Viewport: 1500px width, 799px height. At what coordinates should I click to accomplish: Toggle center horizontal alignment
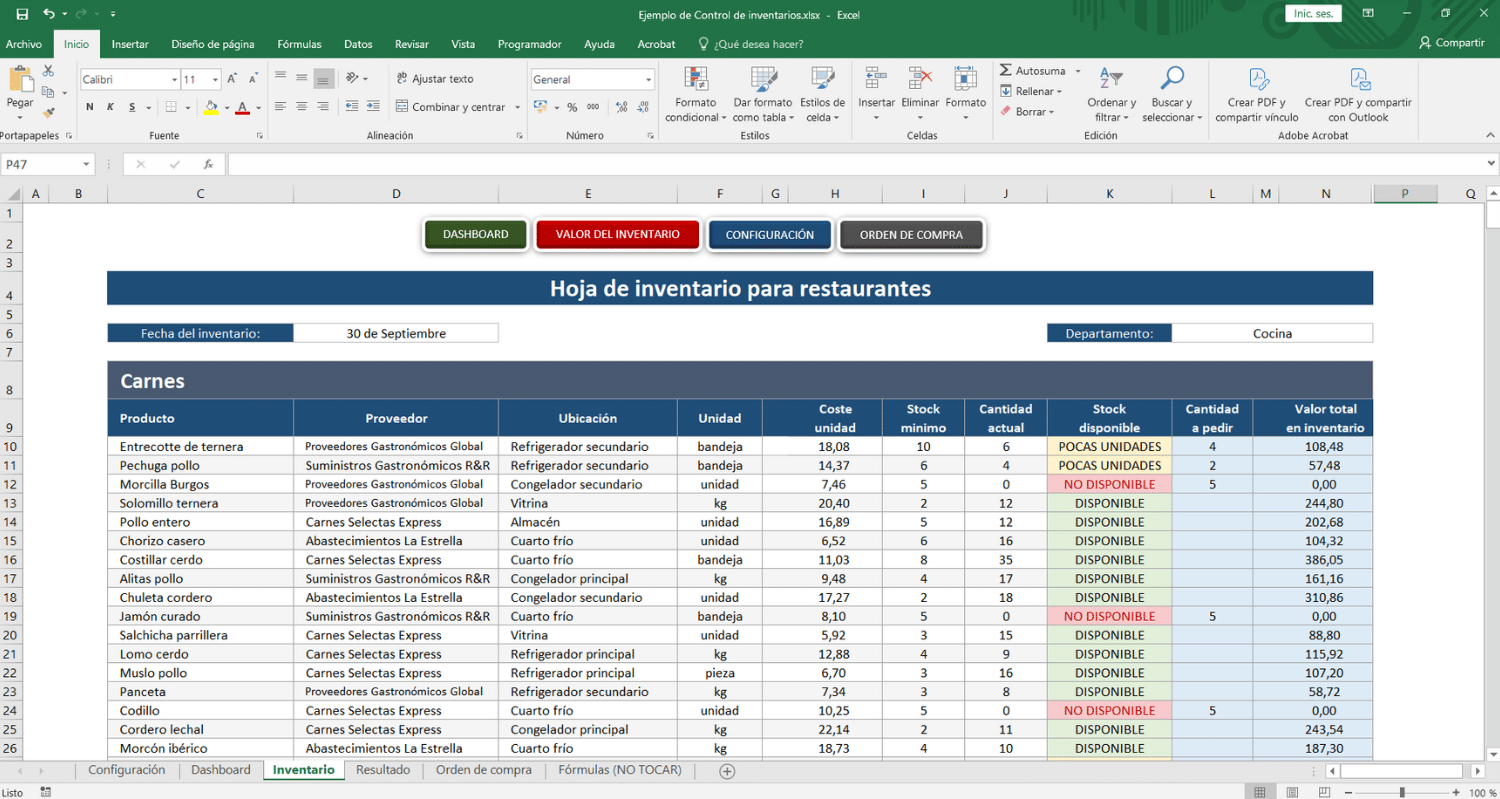(302, 107)
